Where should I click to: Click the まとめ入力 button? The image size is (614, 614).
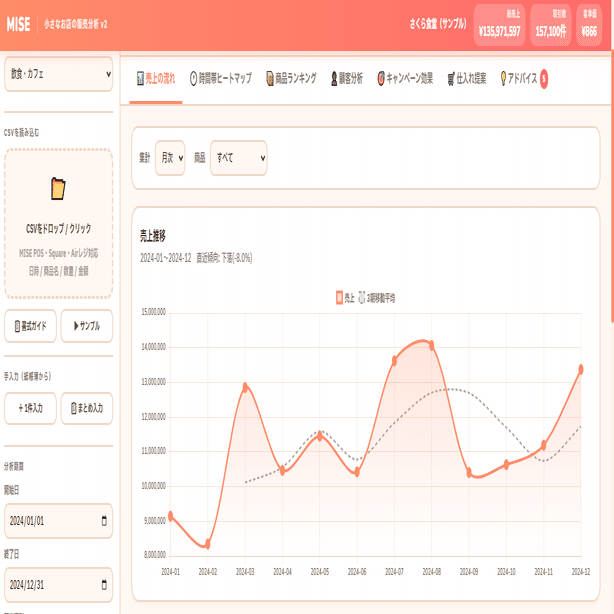coord(87,408)
